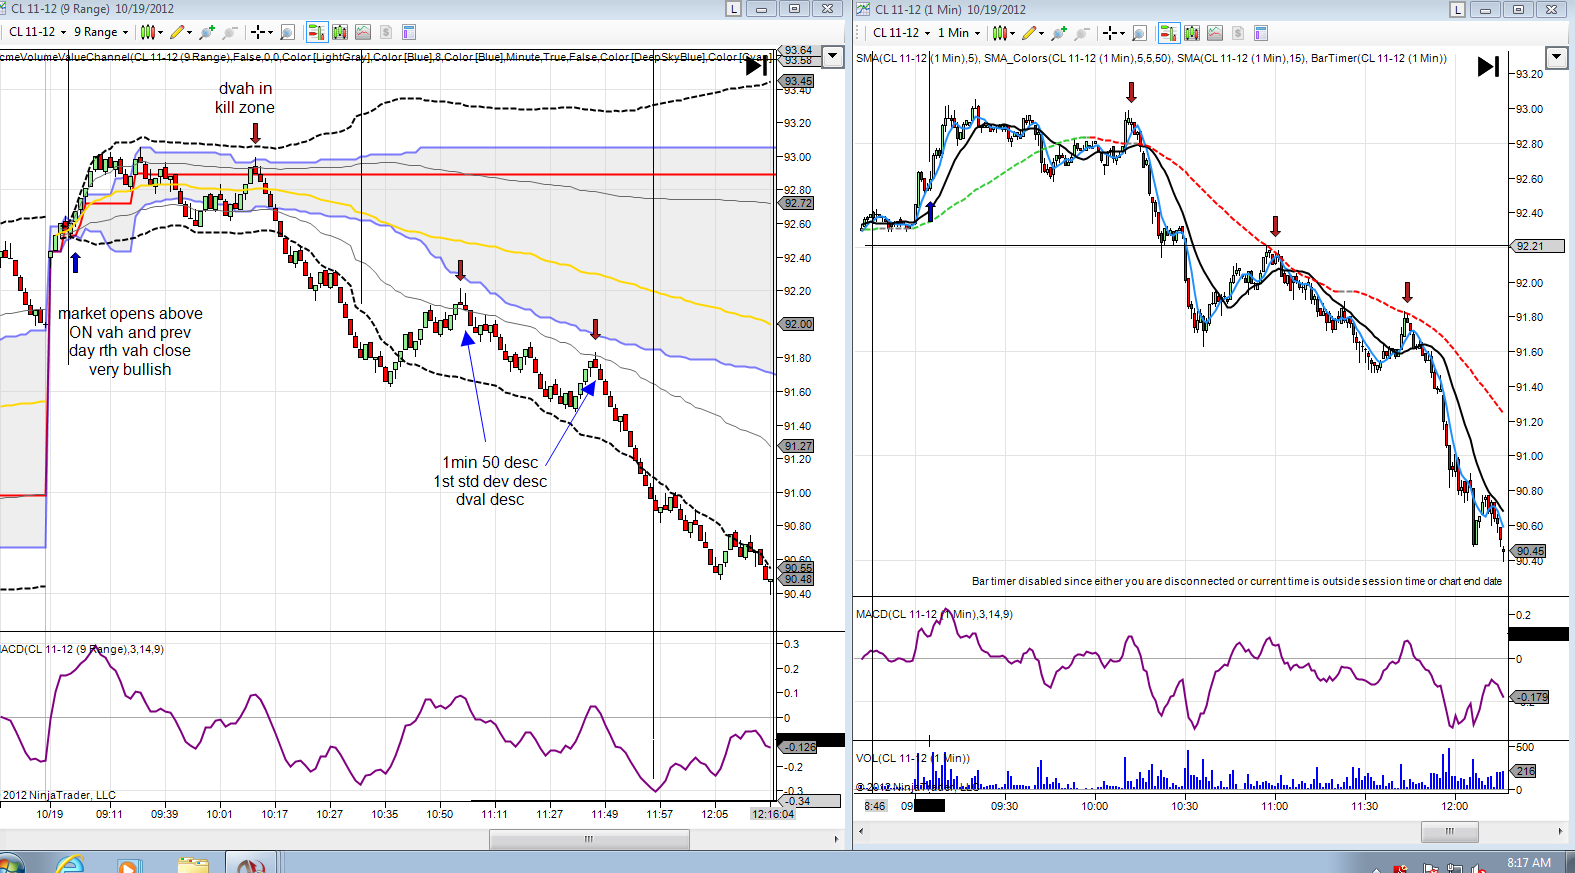Screen dimensions: 1575x873
Task: Toggle link 'L' button on 1 Min window
Action: 1457,9
